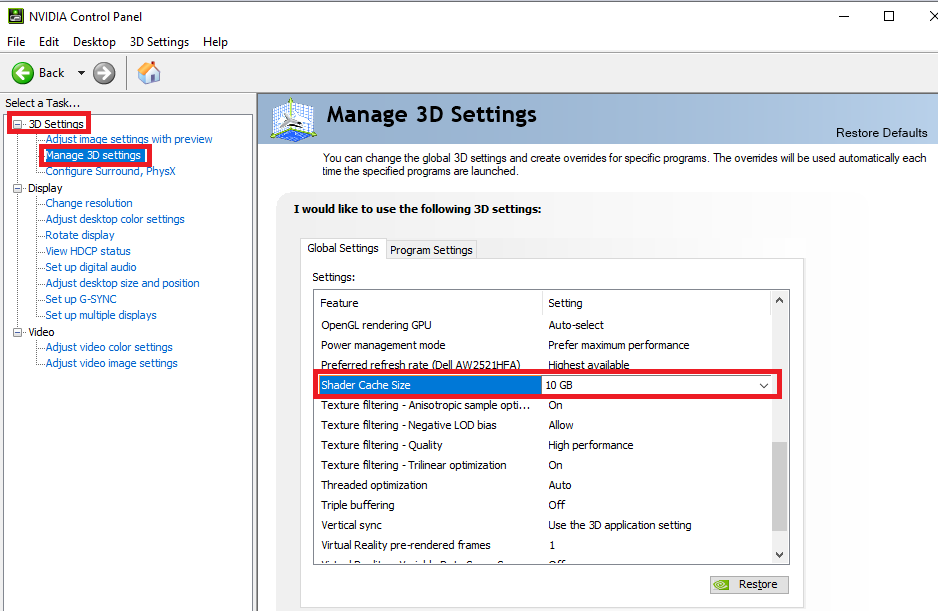The height and width of the screenshot is (611, 938).
Task: Collapse the Video tree node
Action: pyautogui.click(x=17, y=332)
